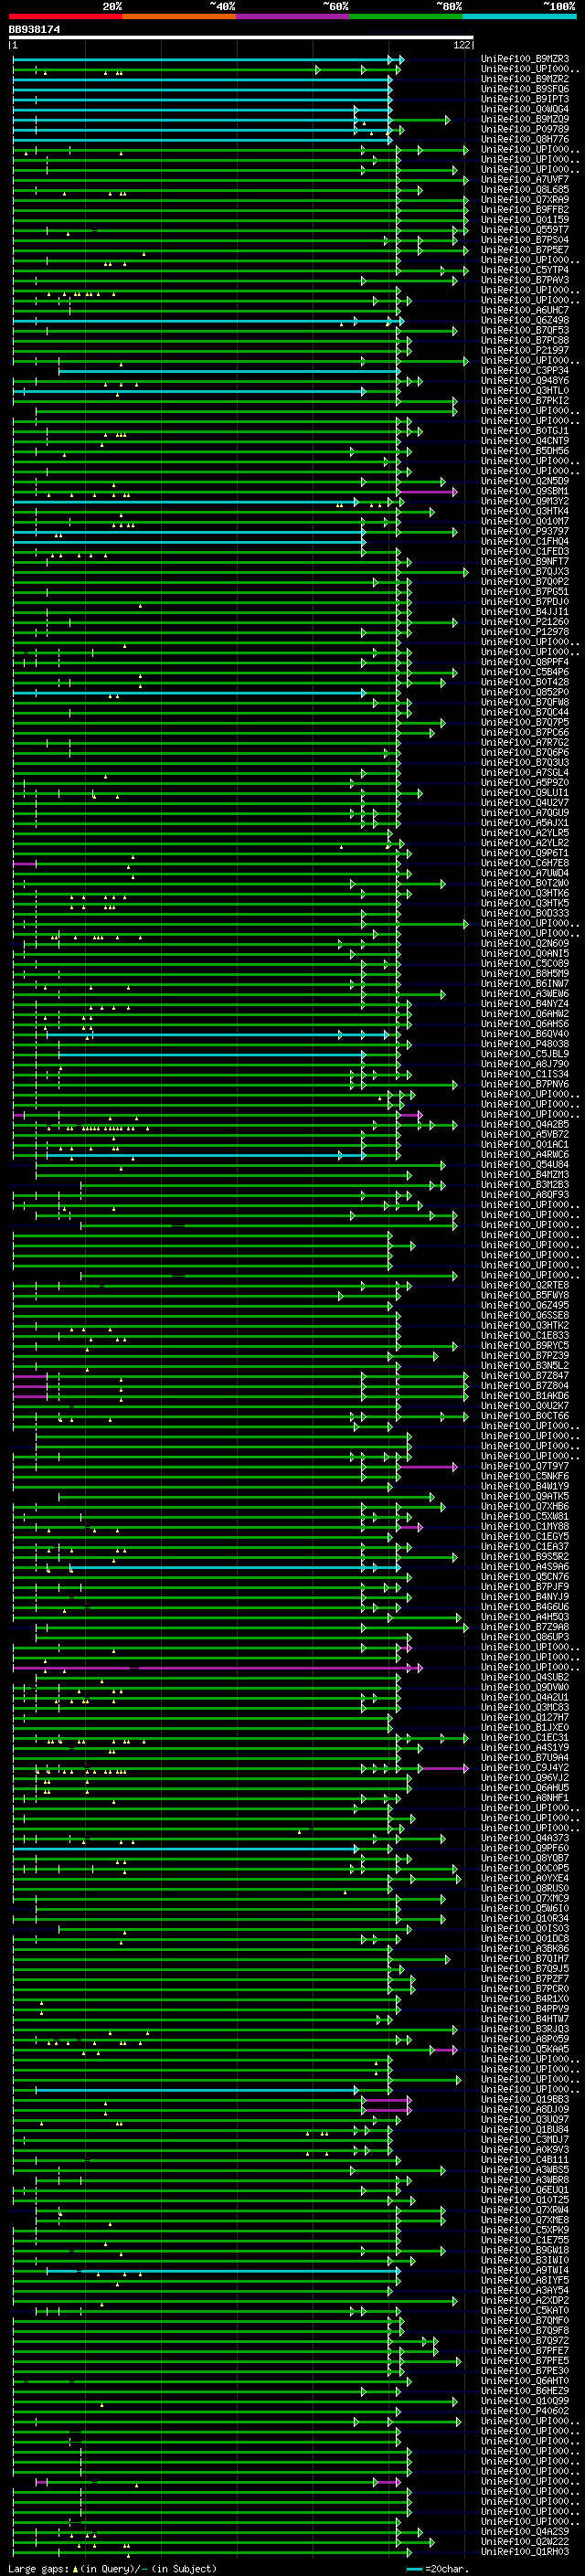Click label UniRef100_A2YLR5

point(525,833)
